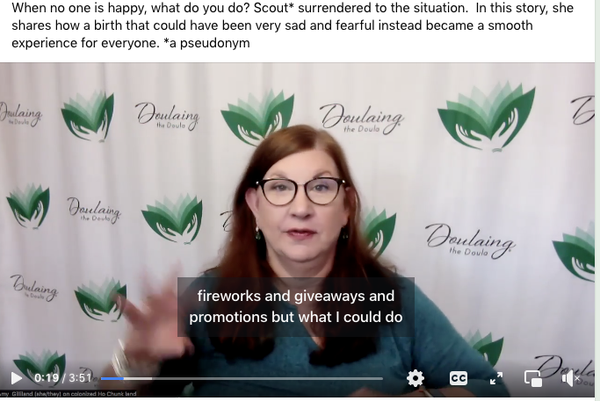Screen dimensions: 600x401
Task: Expand video to fullscreen
Action: coord(496,379)
